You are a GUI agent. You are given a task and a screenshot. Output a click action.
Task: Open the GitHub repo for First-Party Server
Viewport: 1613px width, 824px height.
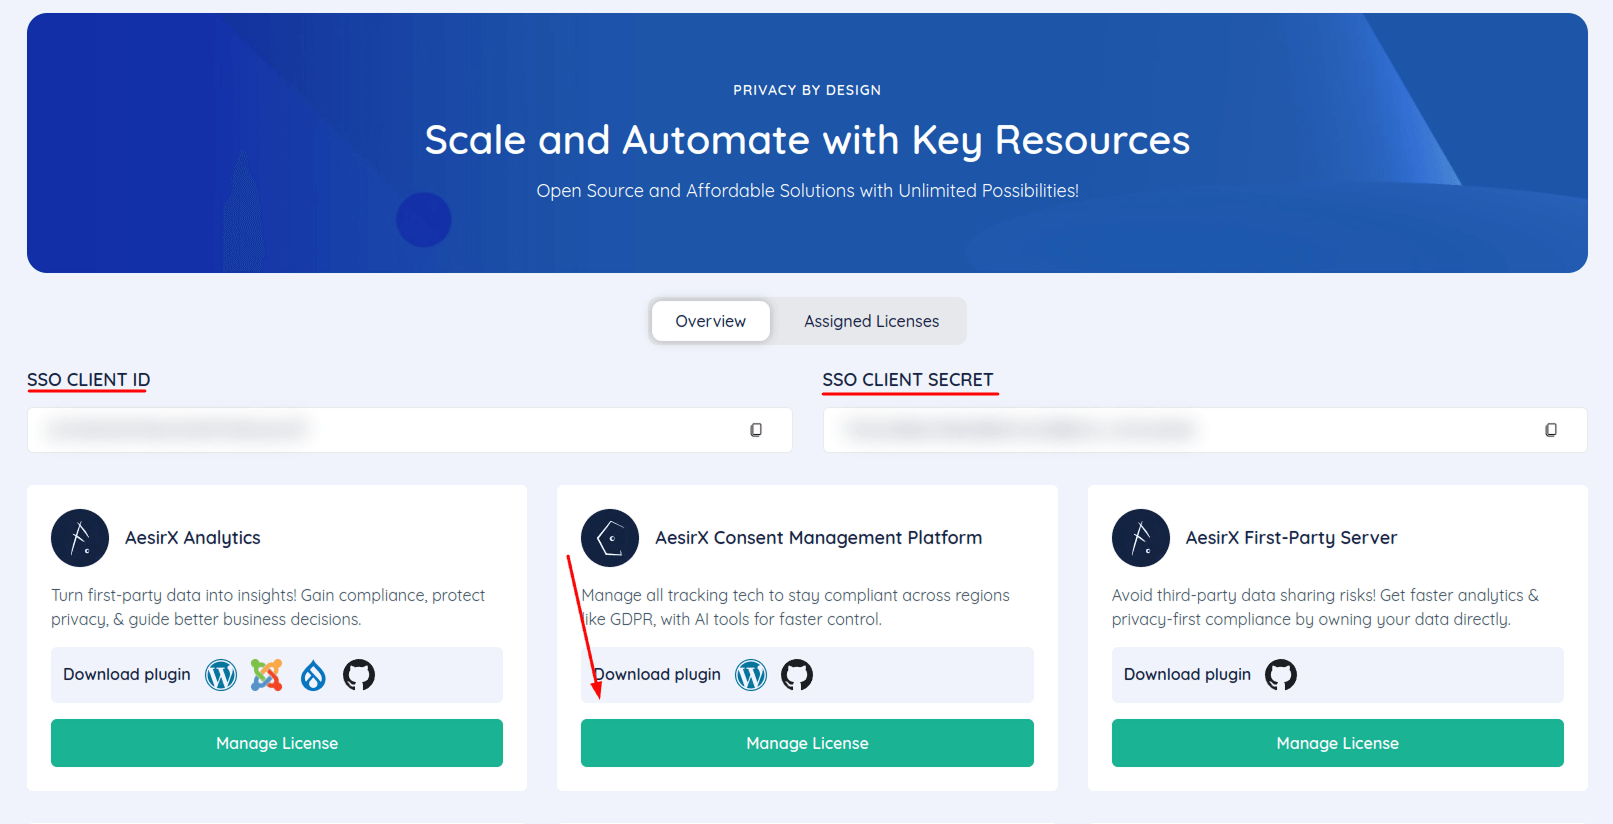[x=1281, y=675]
